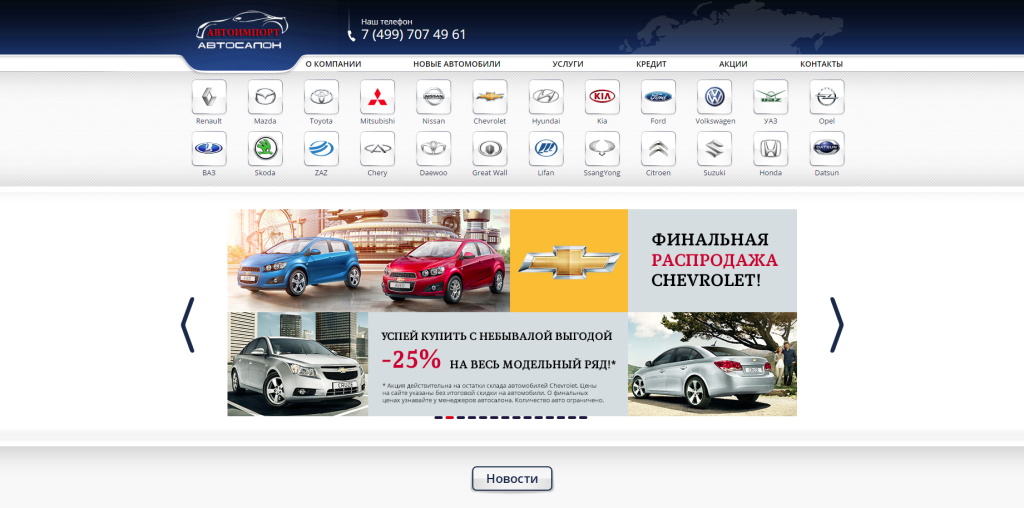Open the Chevrolet final sale banner
This screenshot has height=508, width=1024.
[512, 312]
